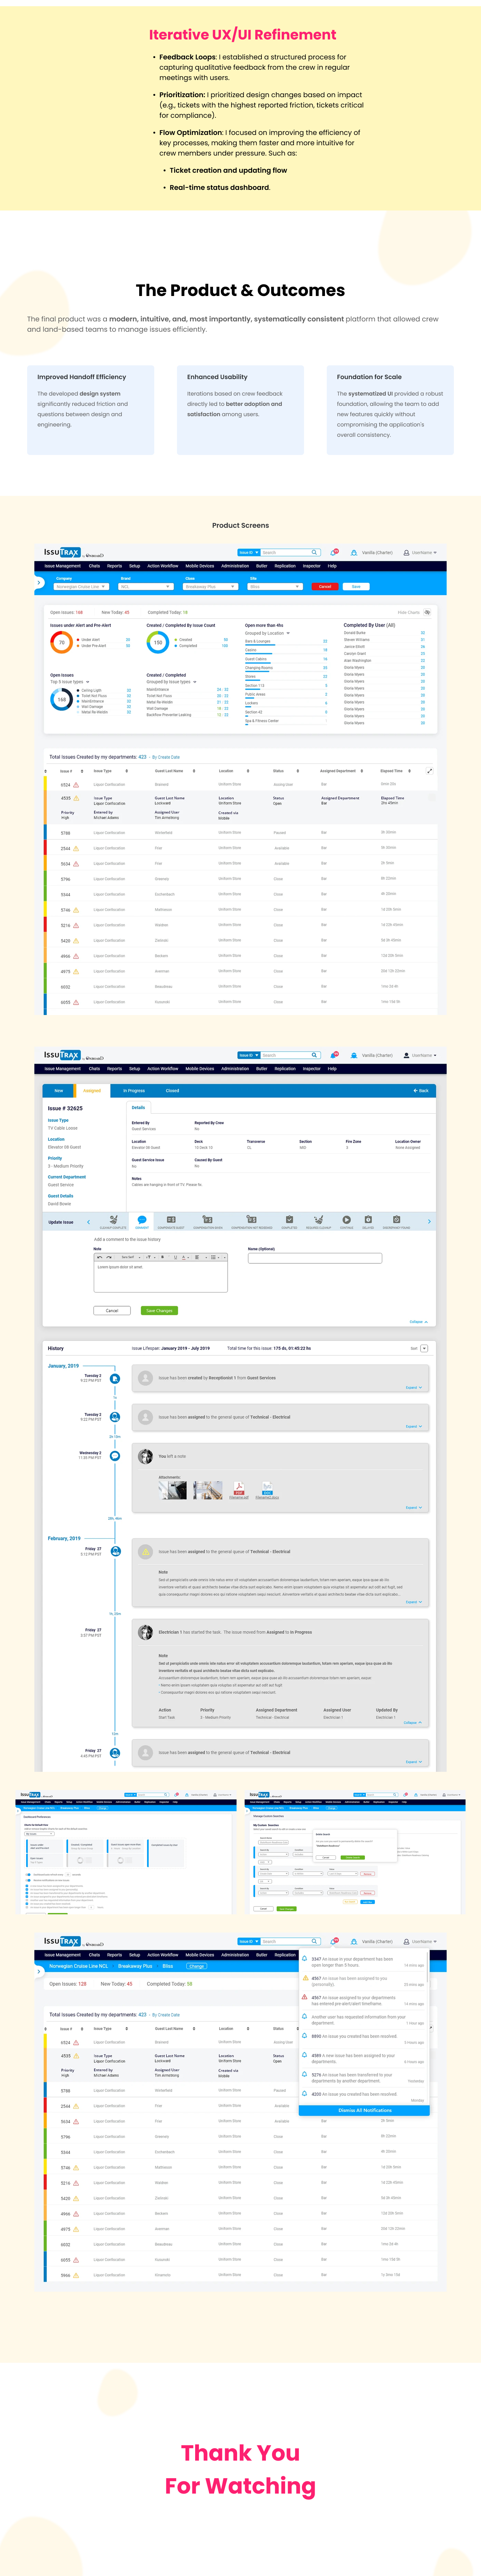Image resolution: width=481 pixels, height=2576 pixels.
Task: Open the Top 5 issue types dropdown
Action: (x=70, y=682)
